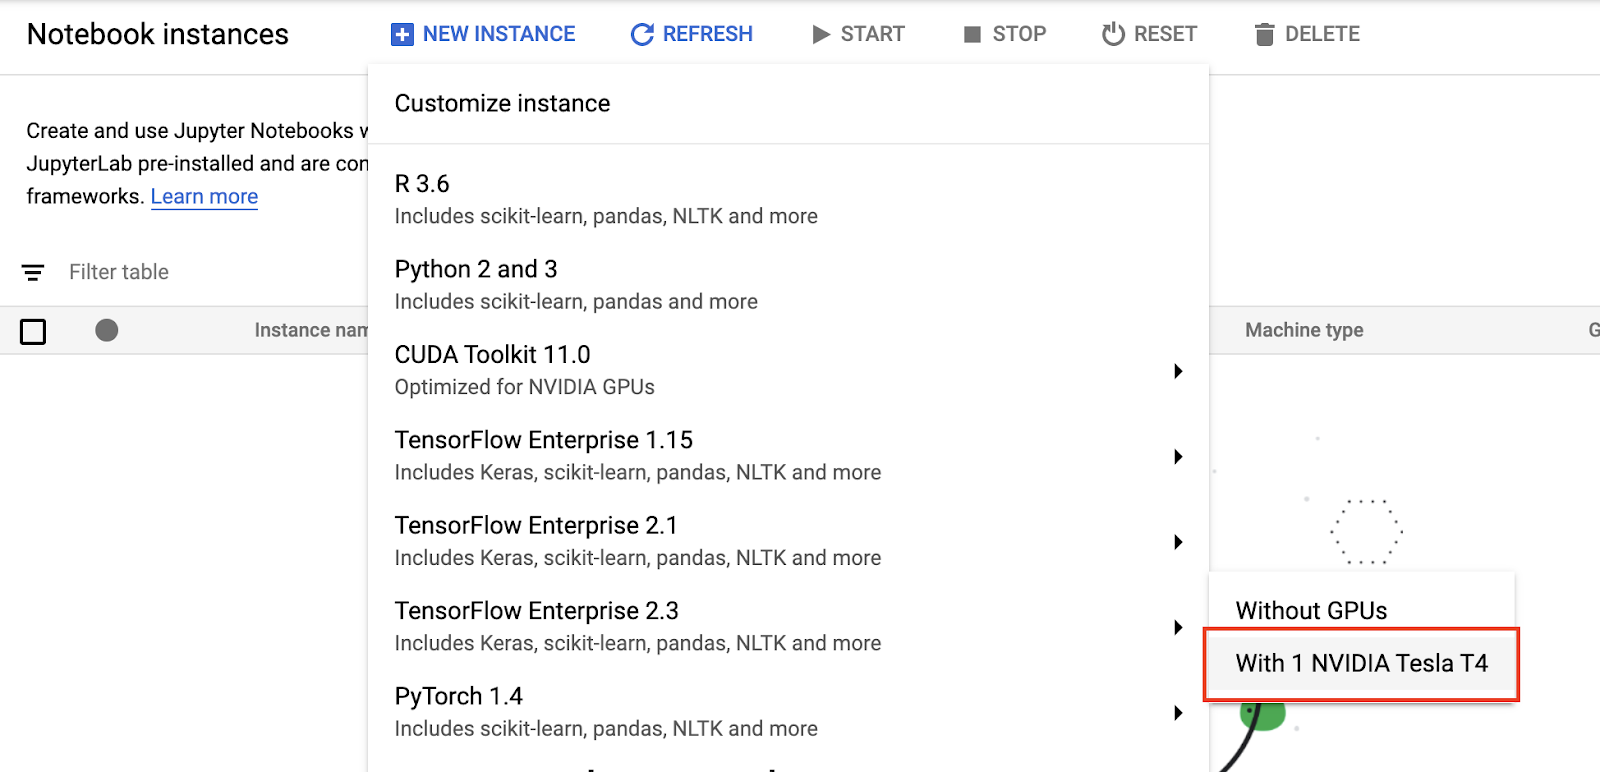Expand the PyTorch 1.4 submenu arrow
Screen dimensions: 1600x772
click(1178, 713)
